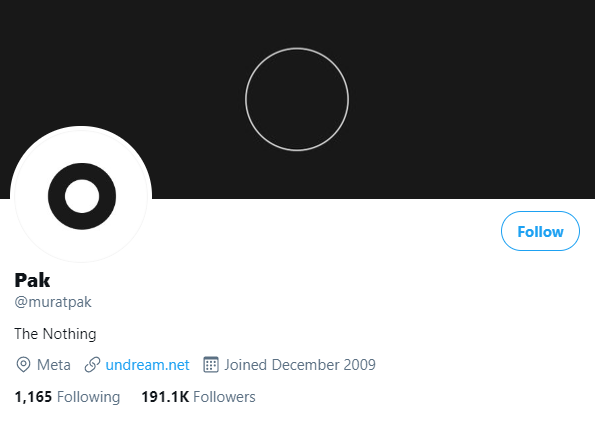Open Pak's profile avatar picture
This screenshot has height=437, width=595.
81,195
